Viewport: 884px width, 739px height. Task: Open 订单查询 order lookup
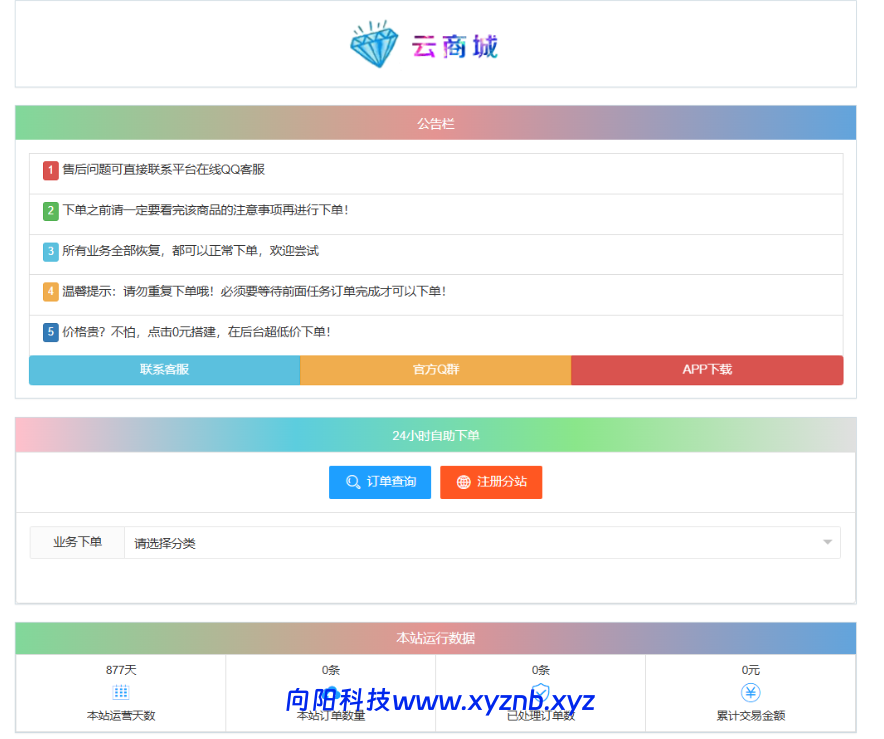380,482
